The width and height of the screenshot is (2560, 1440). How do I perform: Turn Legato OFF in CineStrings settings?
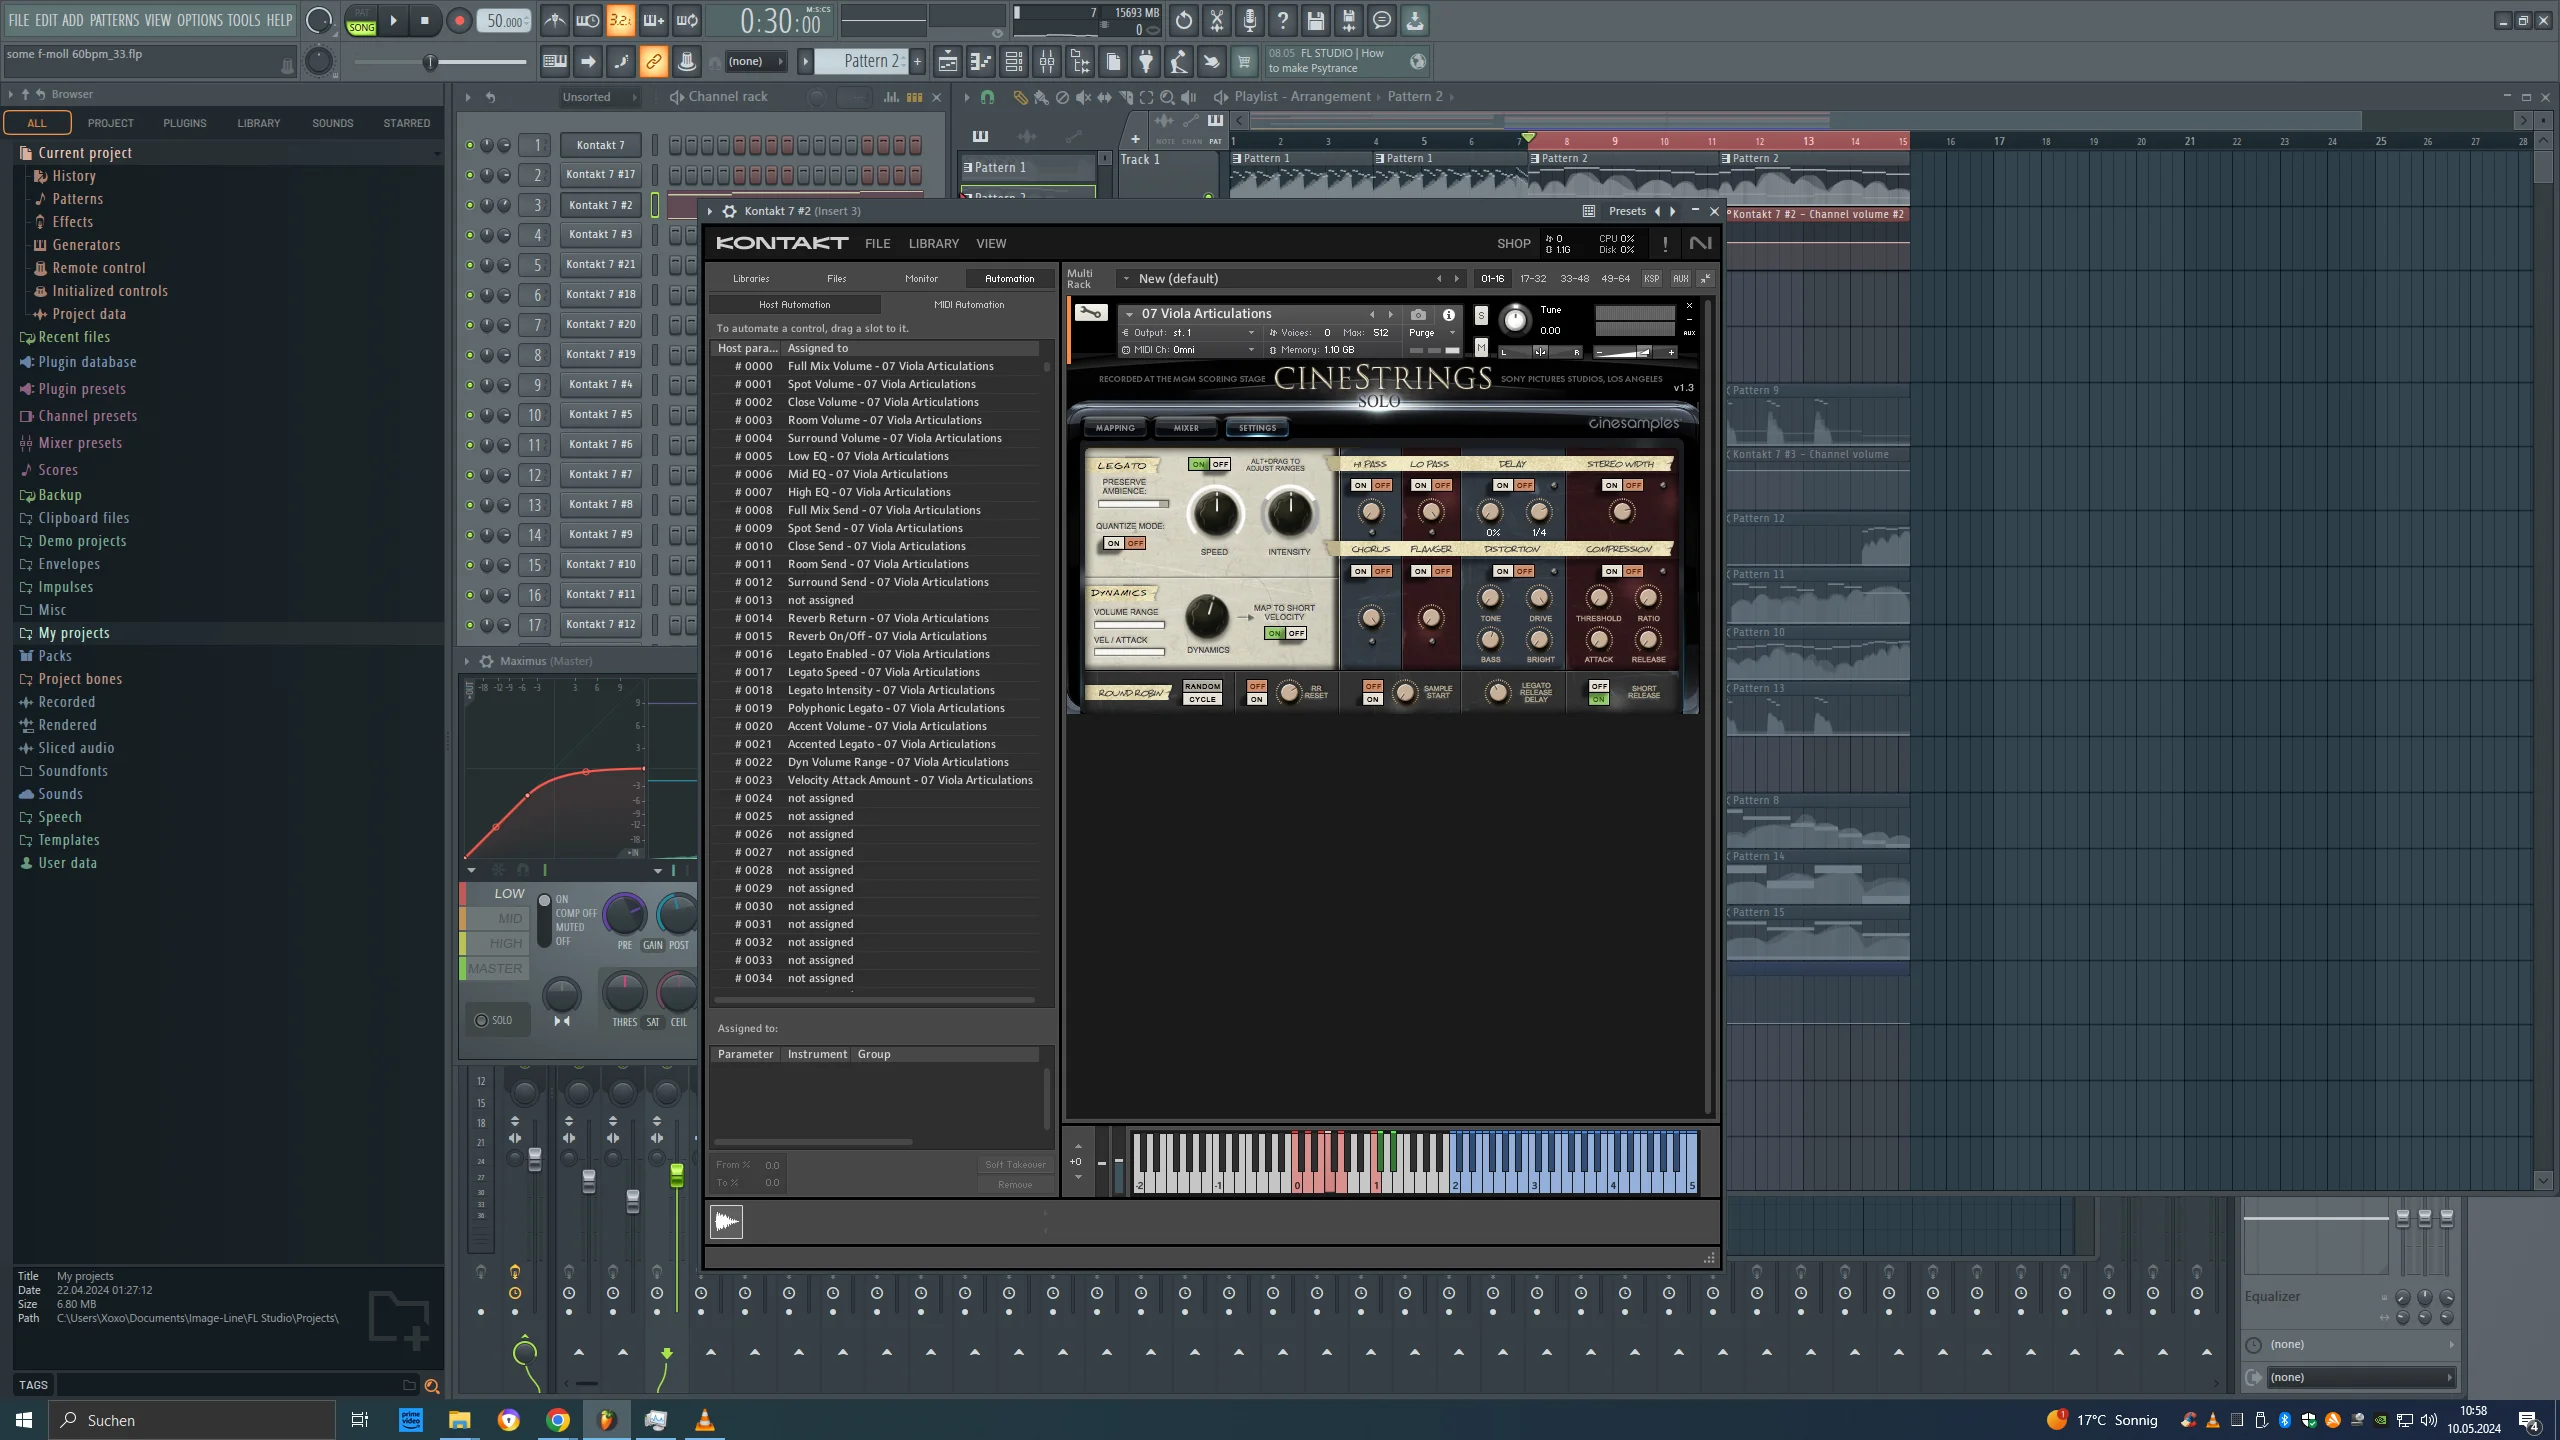click(1220, 464)
